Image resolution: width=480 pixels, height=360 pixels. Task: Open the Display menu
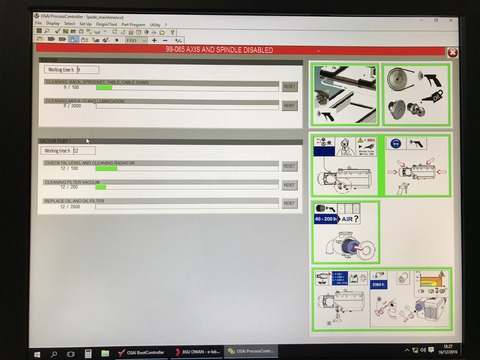click(x=53, y=23)
